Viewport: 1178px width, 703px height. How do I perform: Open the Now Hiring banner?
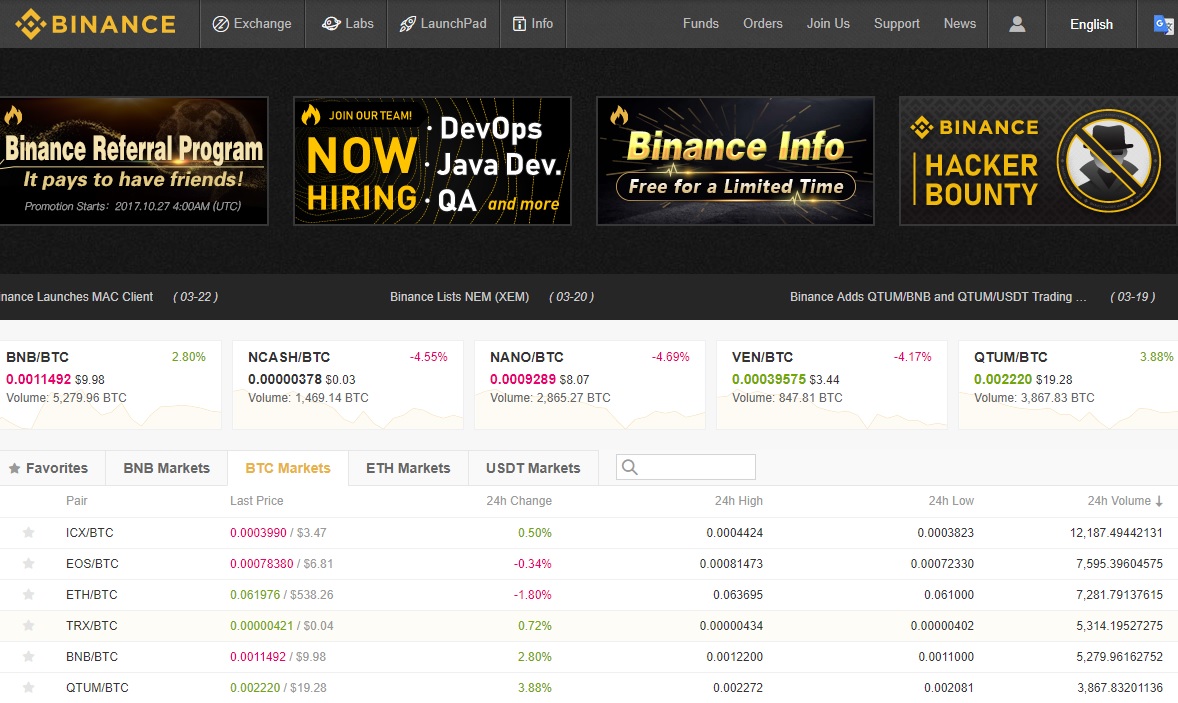pos(432,161)
